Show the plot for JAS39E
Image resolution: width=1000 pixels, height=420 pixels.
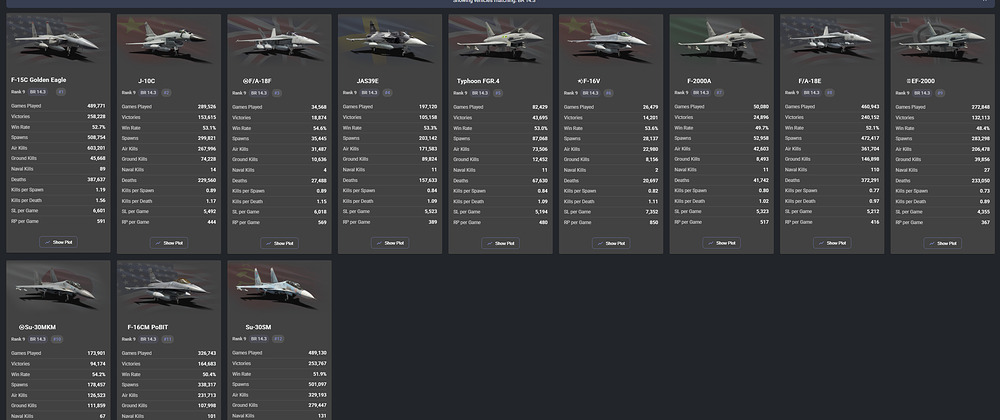click(390, 243)
